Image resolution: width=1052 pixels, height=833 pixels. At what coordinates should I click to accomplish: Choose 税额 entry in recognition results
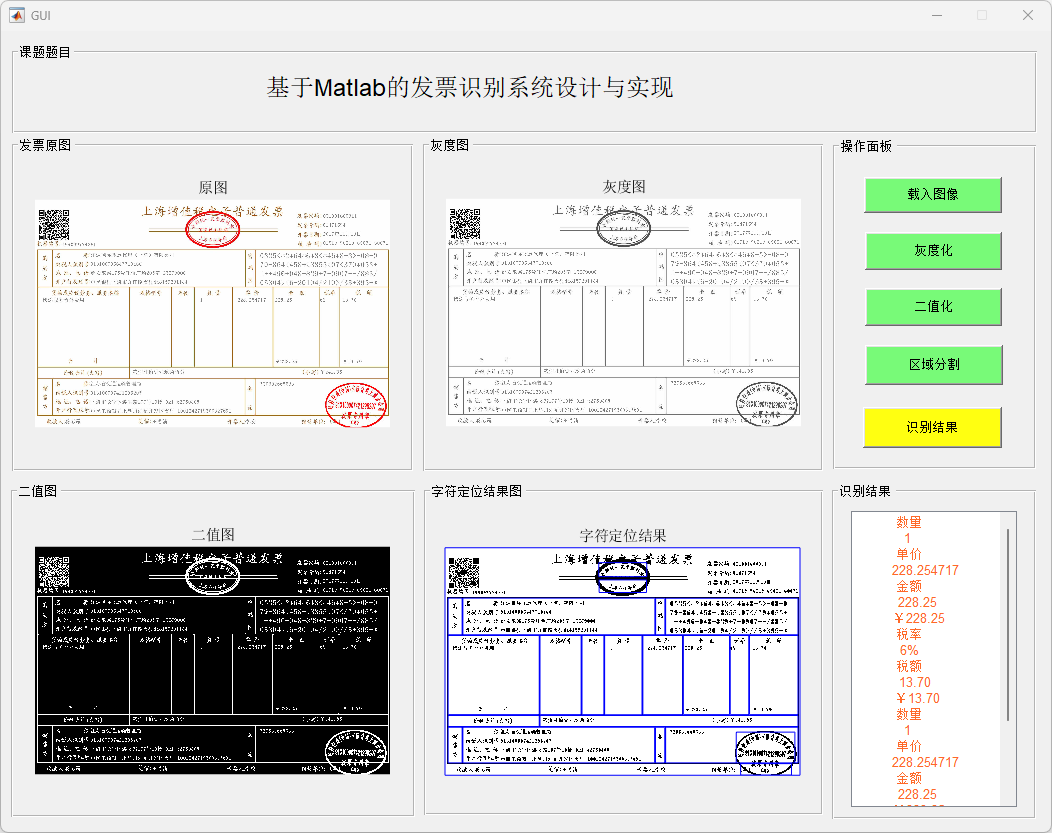click(909, 666)
